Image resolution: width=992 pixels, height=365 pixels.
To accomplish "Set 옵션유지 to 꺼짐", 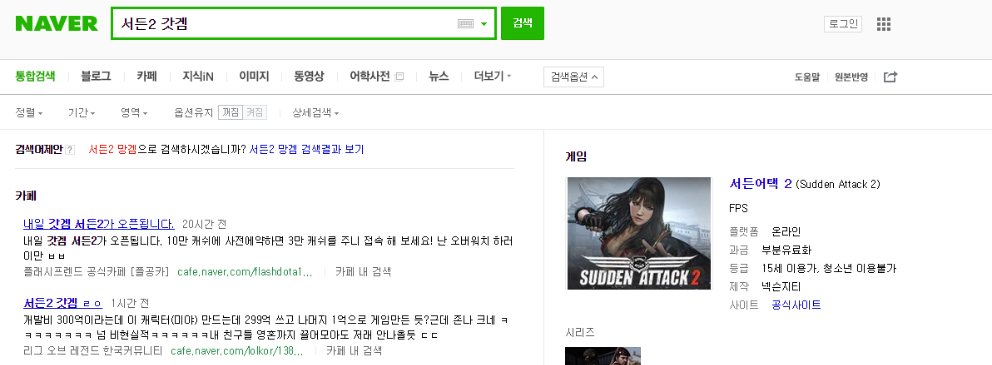I will [x=230, y=113].
